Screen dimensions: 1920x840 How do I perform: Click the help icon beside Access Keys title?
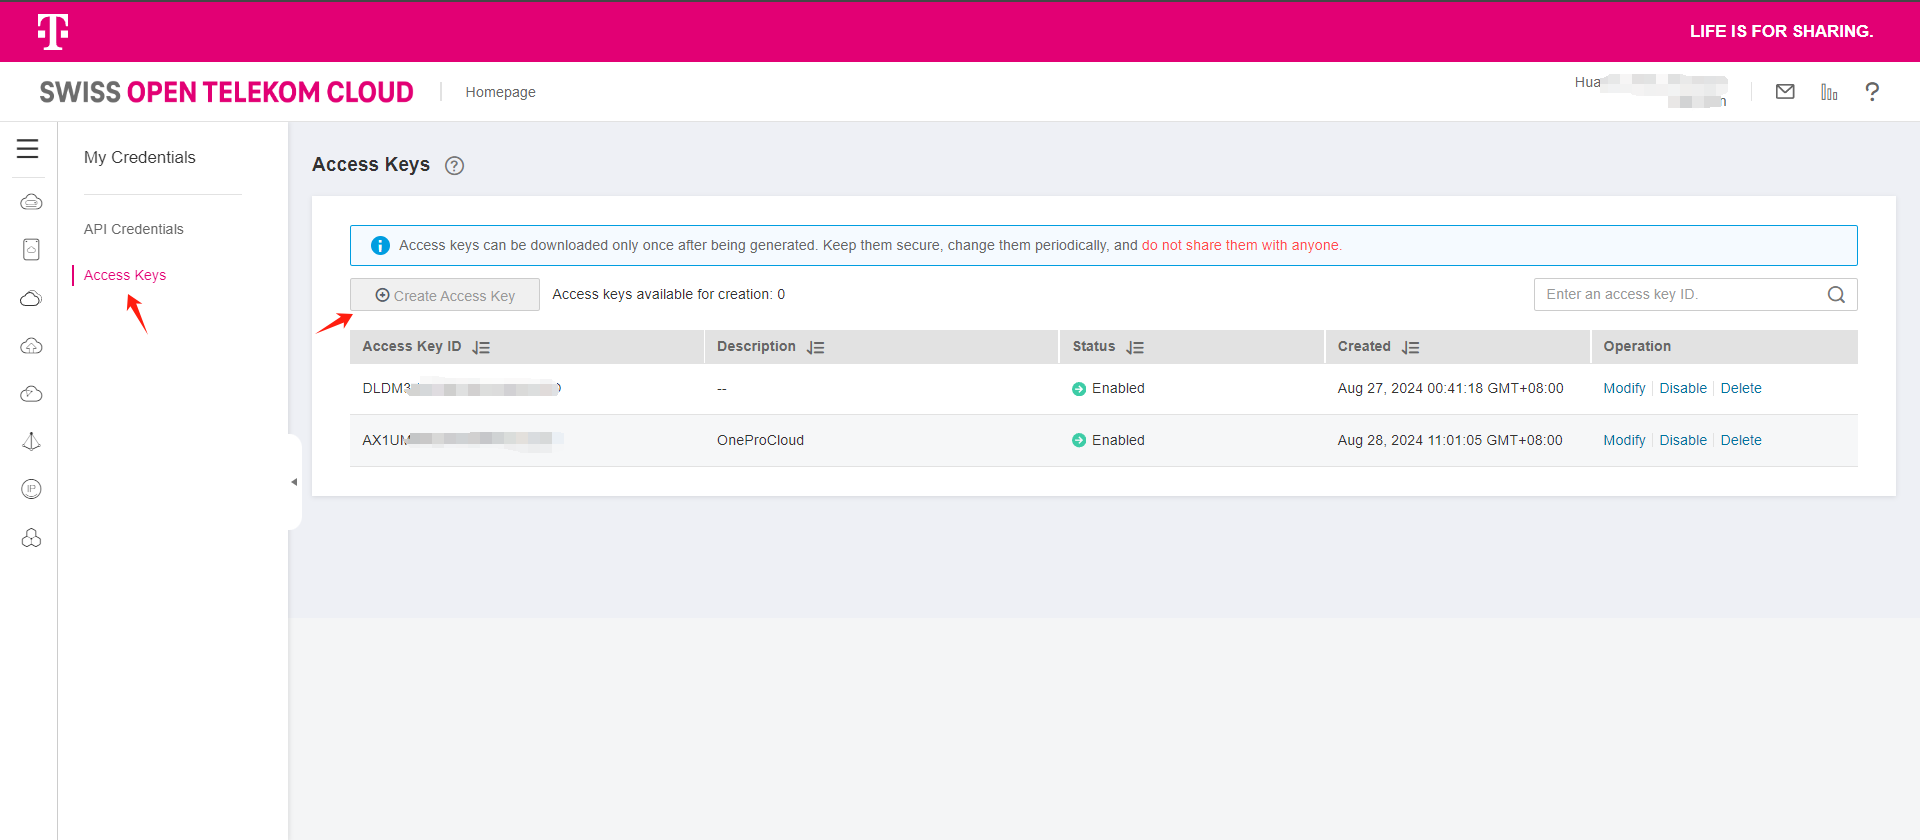coord(454,166)
